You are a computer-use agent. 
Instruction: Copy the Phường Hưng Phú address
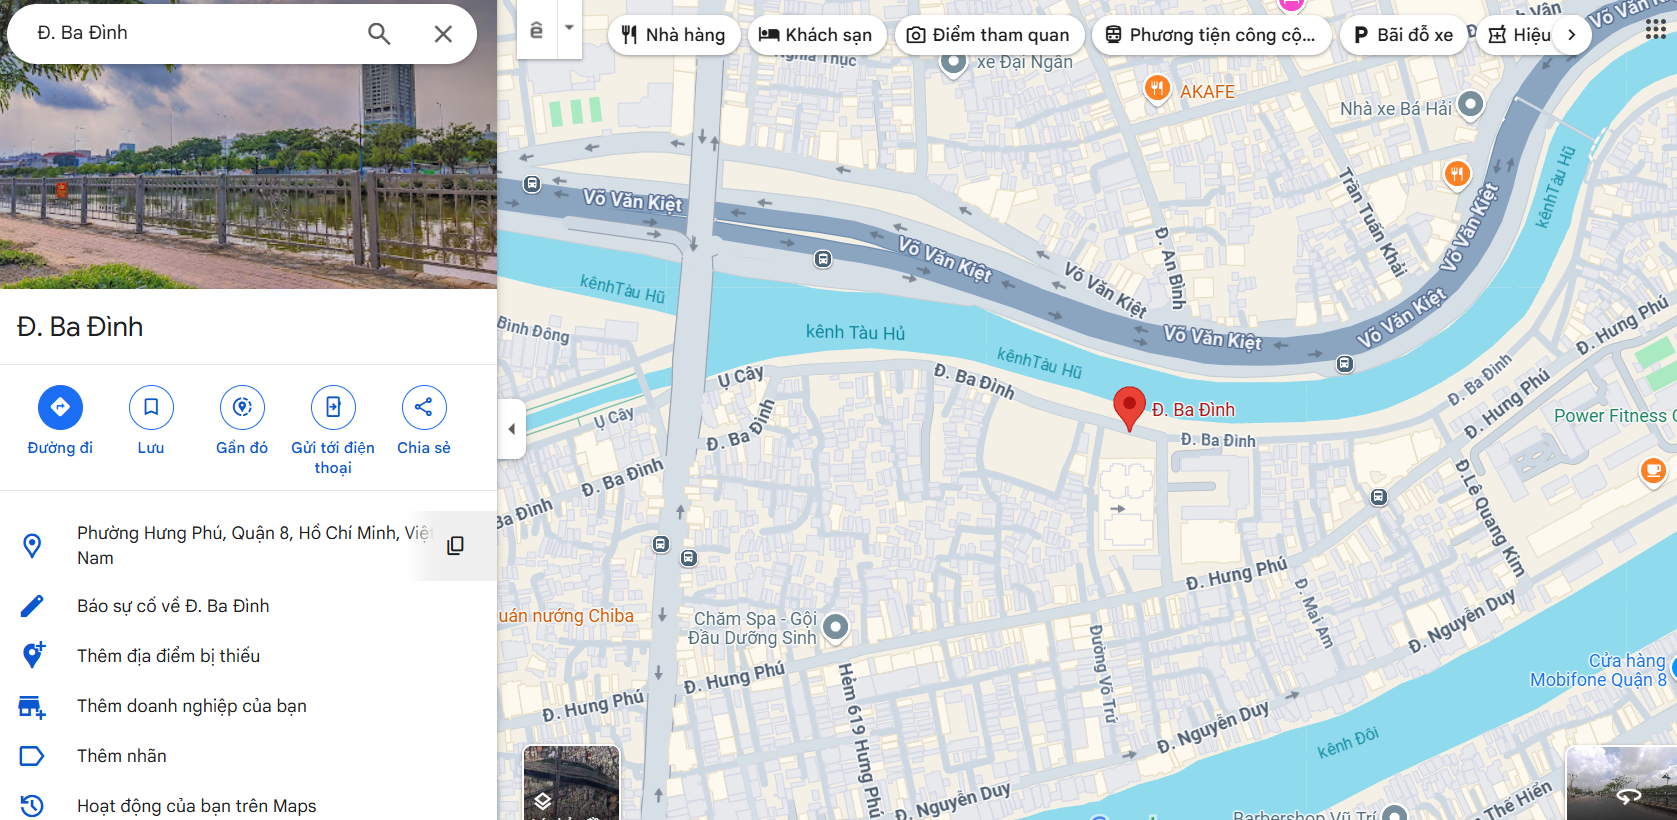pyautogui.click(x=455, y=545)
